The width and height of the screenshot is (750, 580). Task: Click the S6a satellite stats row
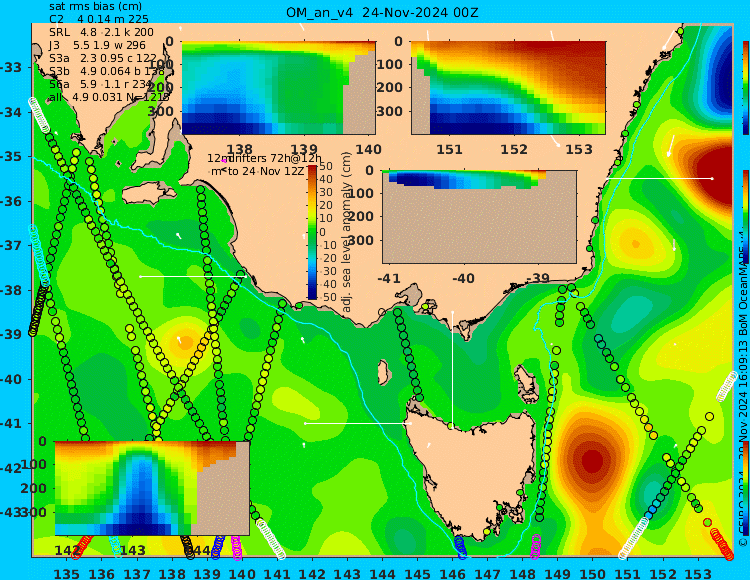point(100,84)
